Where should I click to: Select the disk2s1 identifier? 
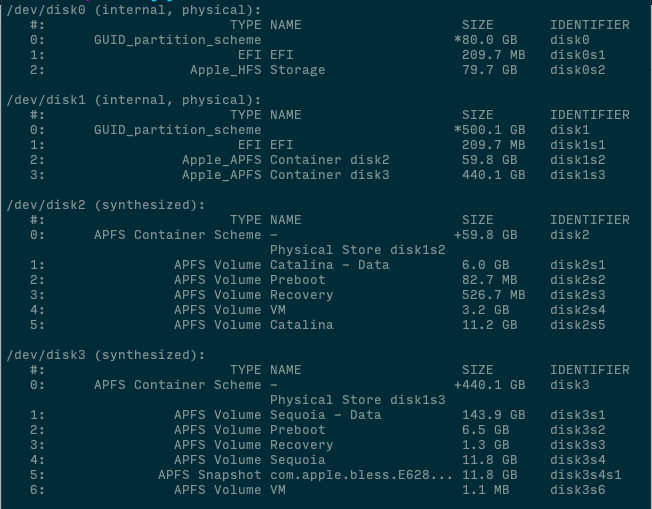578,265
